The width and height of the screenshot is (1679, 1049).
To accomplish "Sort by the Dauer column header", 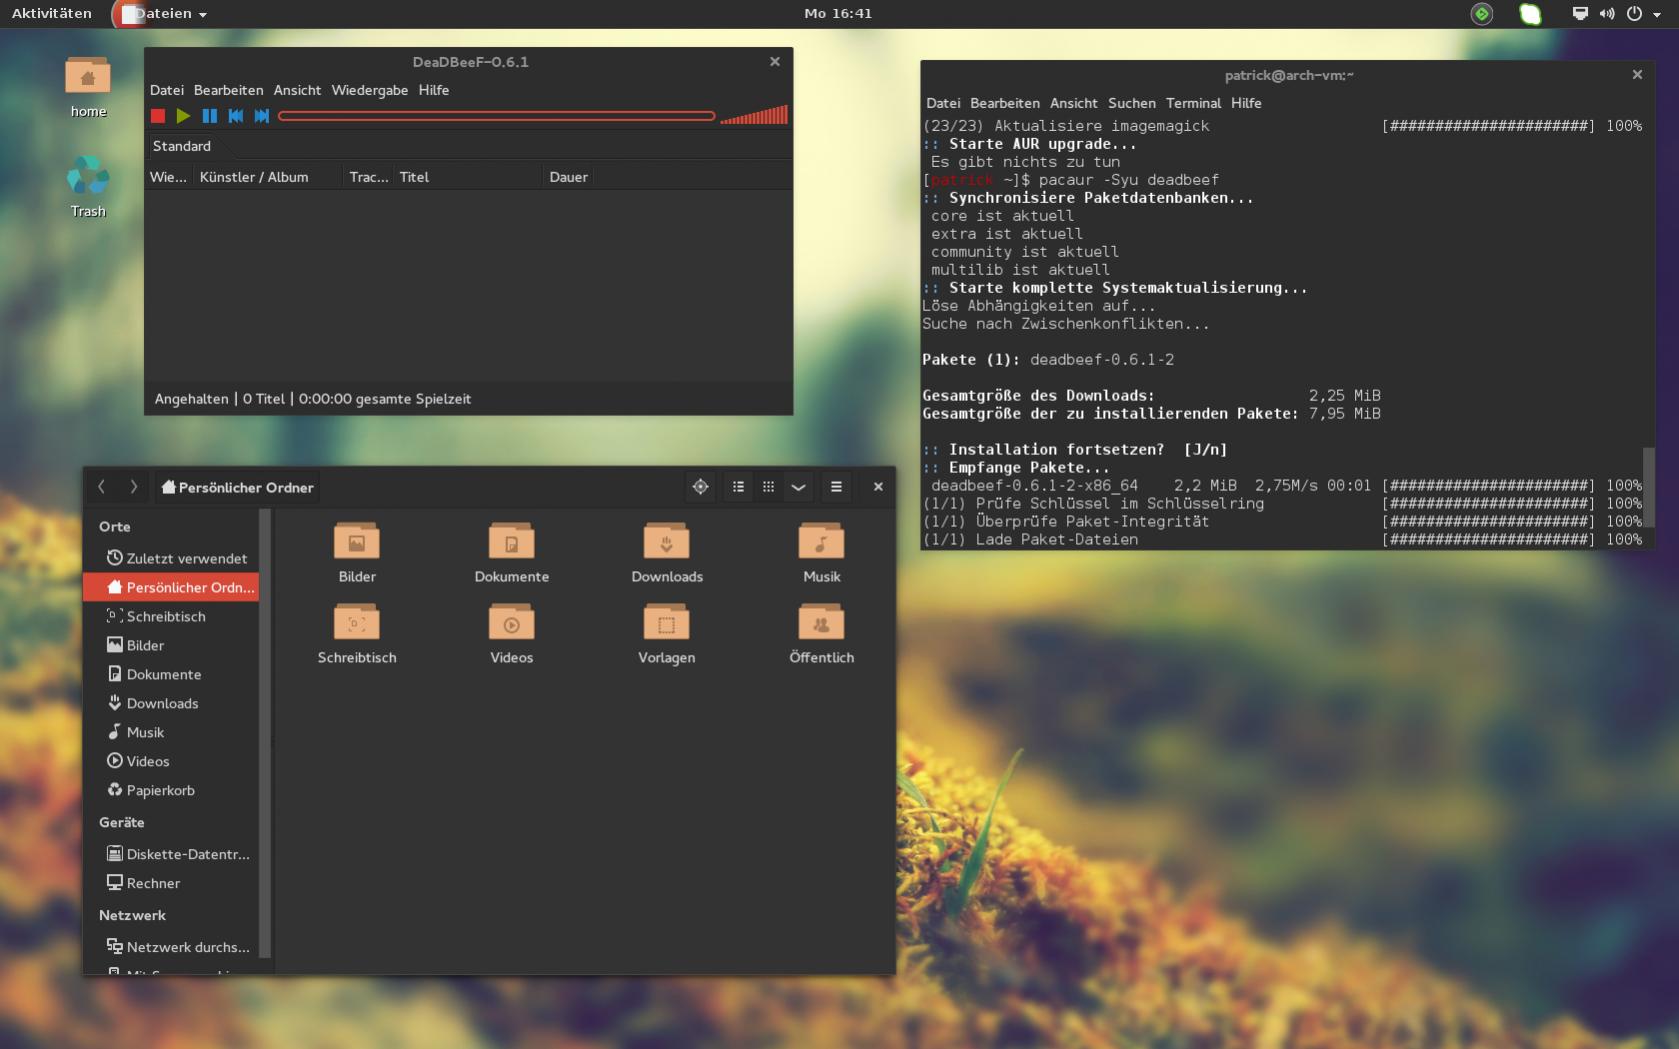I will tap(569, 177).
